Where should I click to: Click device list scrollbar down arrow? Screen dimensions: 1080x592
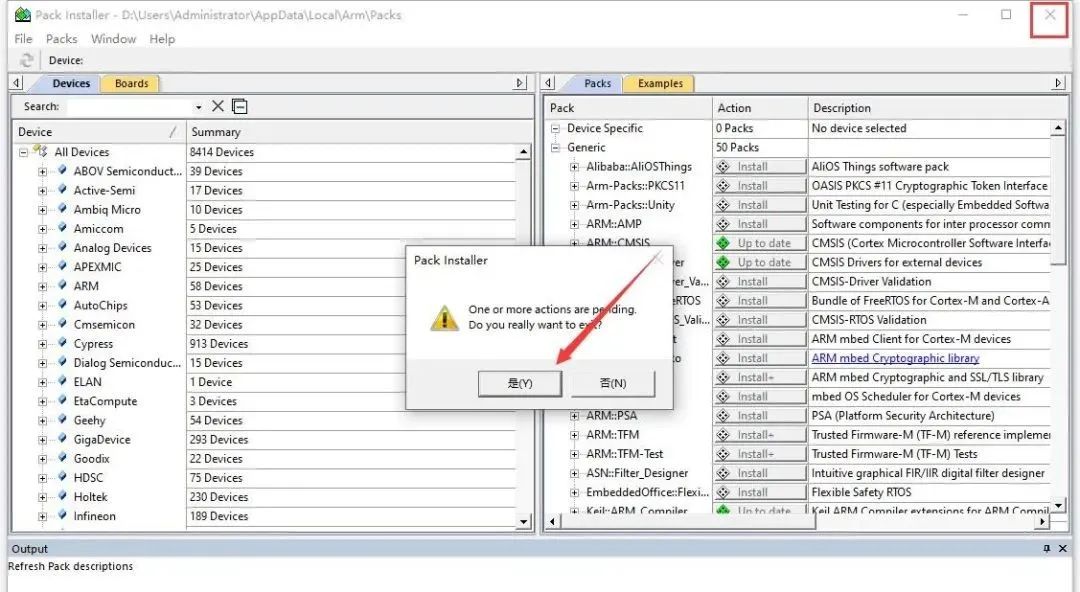click(523, 522)
